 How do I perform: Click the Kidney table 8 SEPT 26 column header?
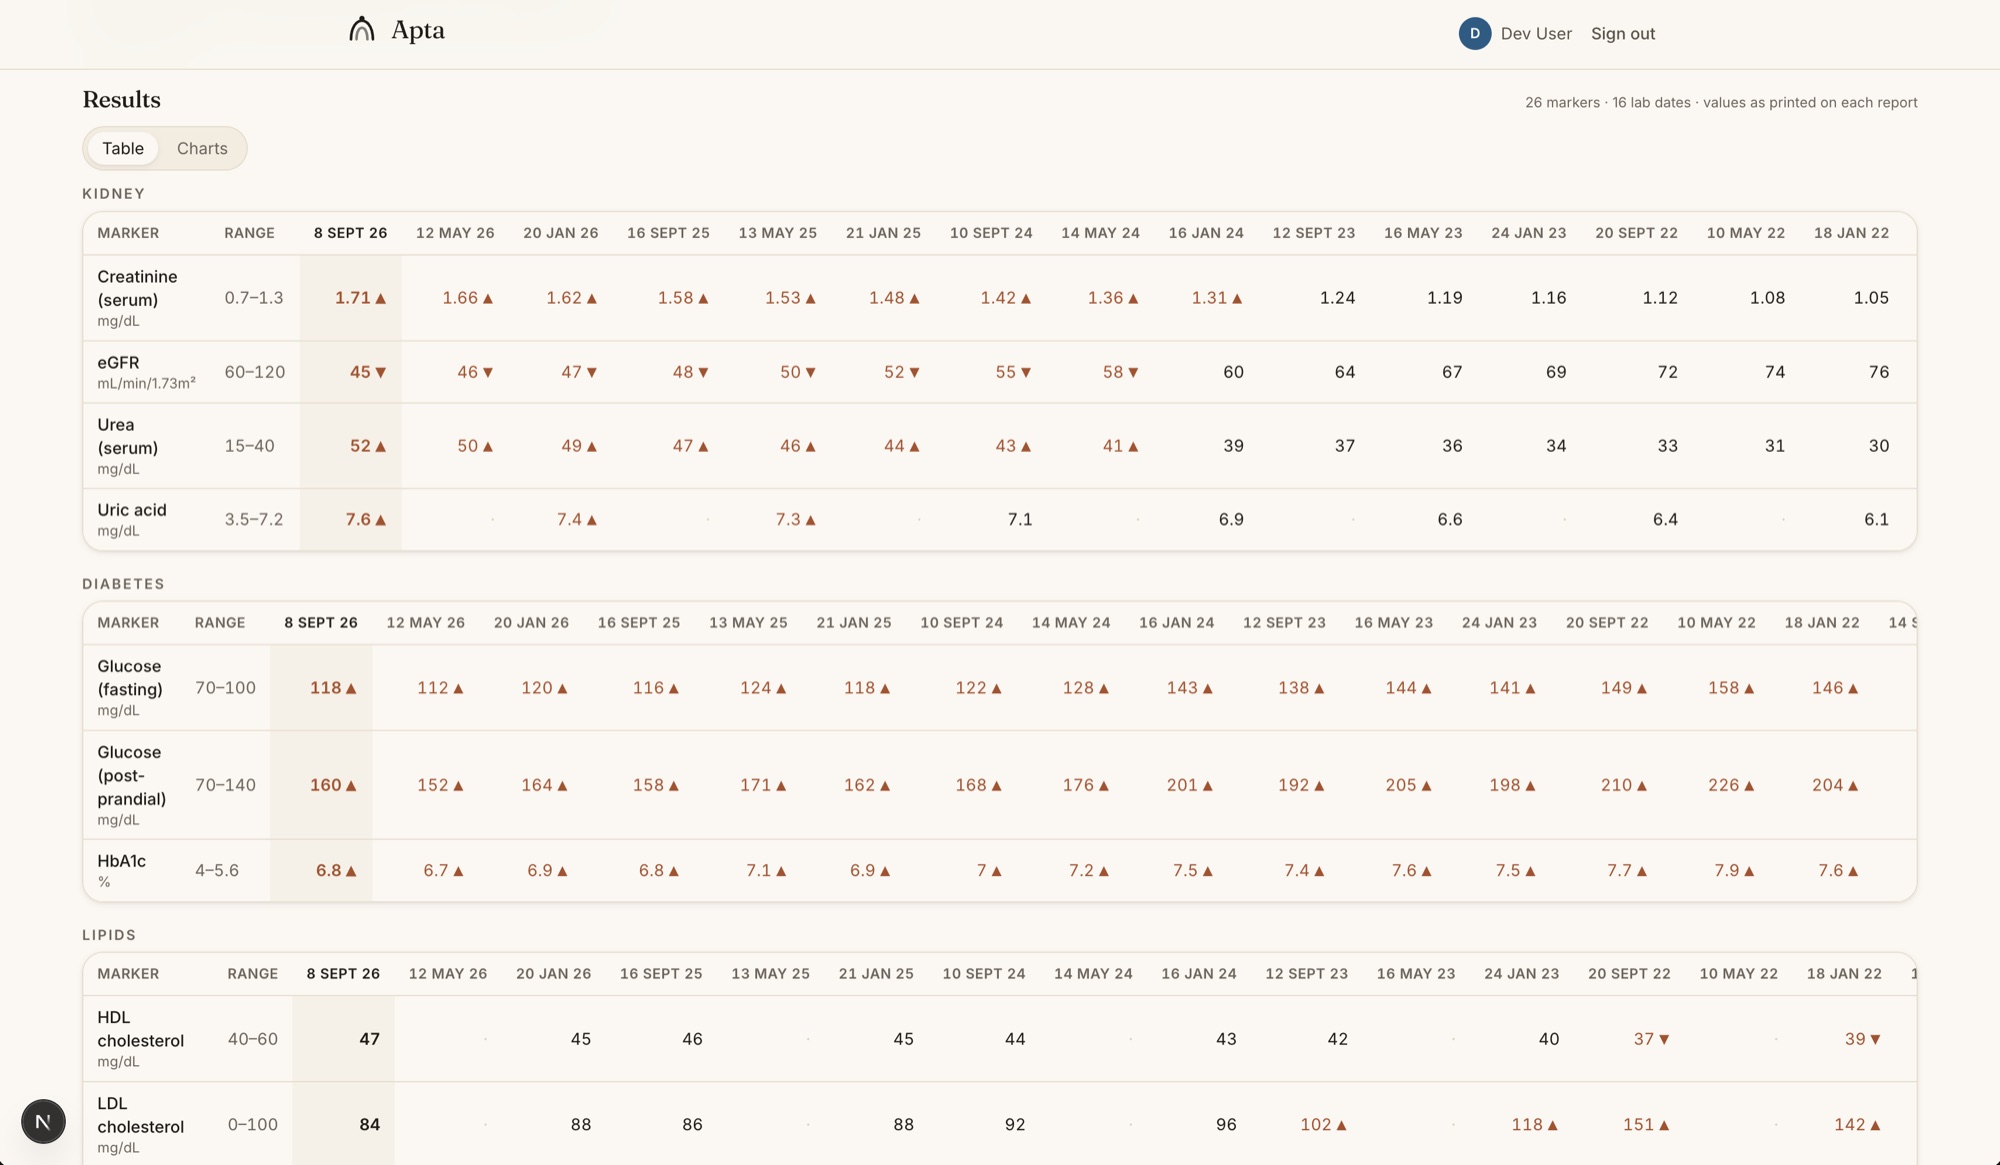(350, 233)
